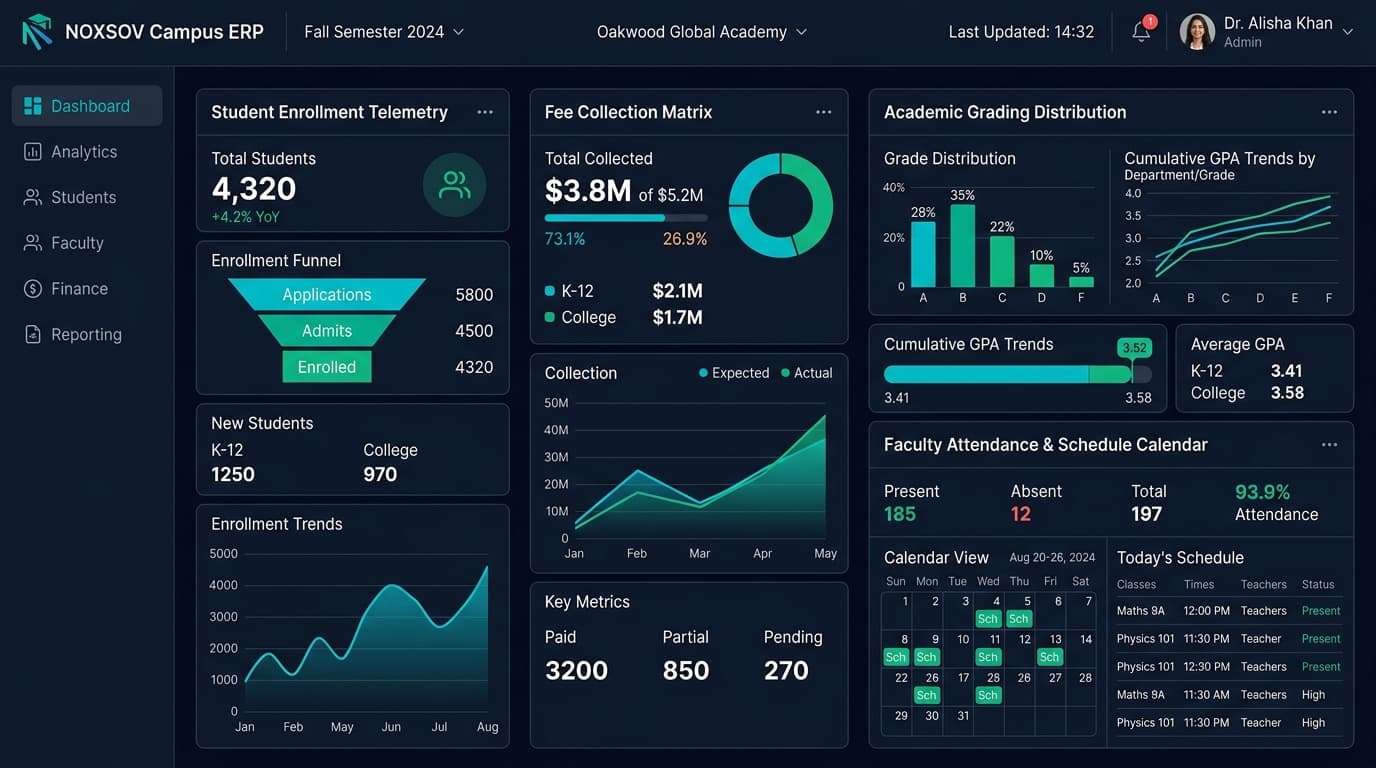Open the Oakwood Global Academy selector

tap(702, 32)
